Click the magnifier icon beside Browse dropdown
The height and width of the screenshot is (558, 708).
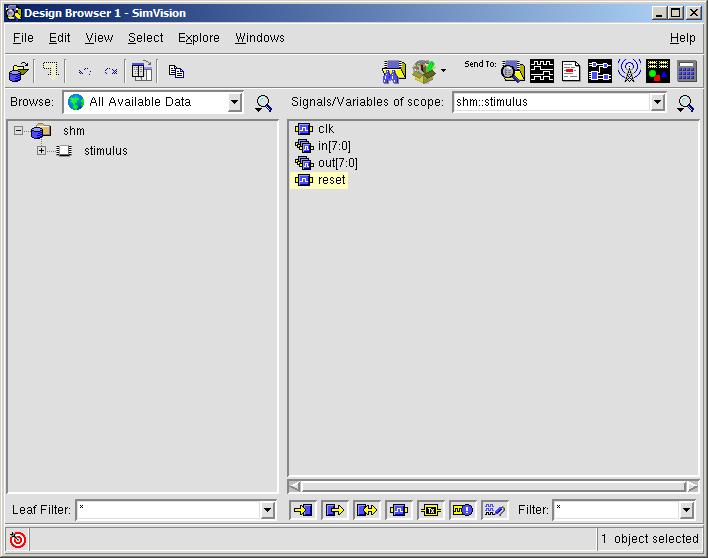pos(263,103)
